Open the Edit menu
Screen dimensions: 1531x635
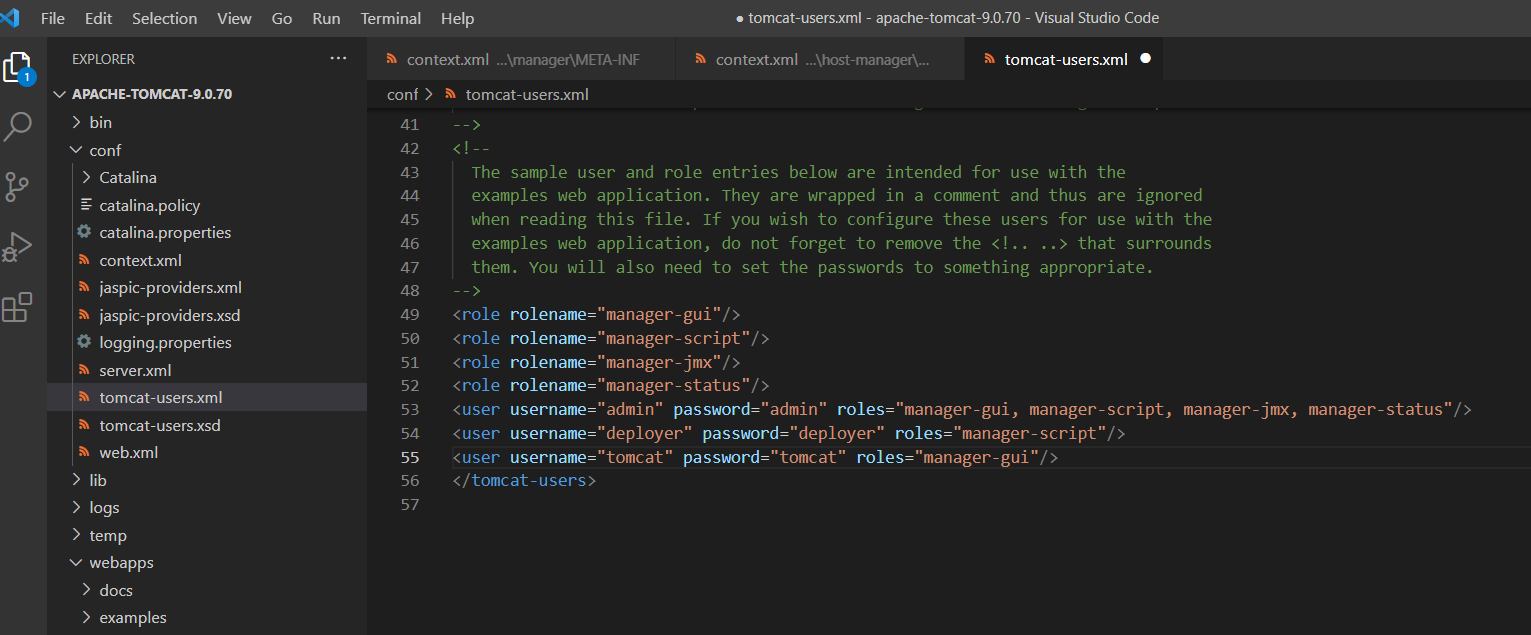tap(99, 18)
